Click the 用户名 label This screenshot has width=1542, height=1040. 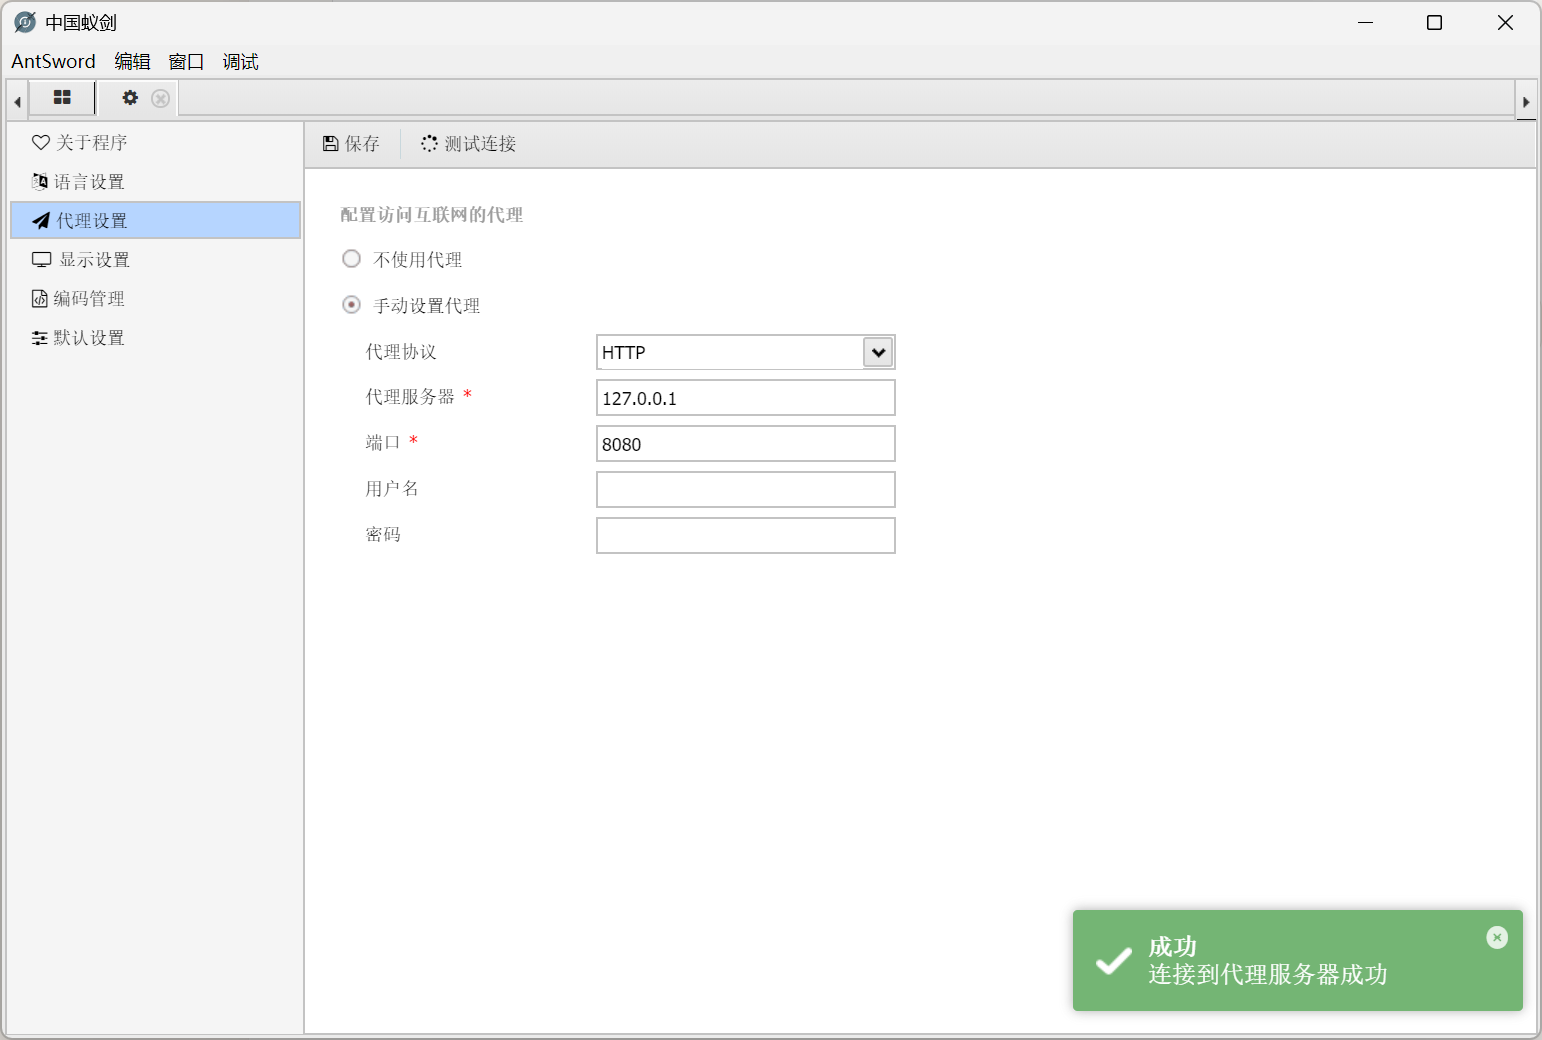coord(392,488)
